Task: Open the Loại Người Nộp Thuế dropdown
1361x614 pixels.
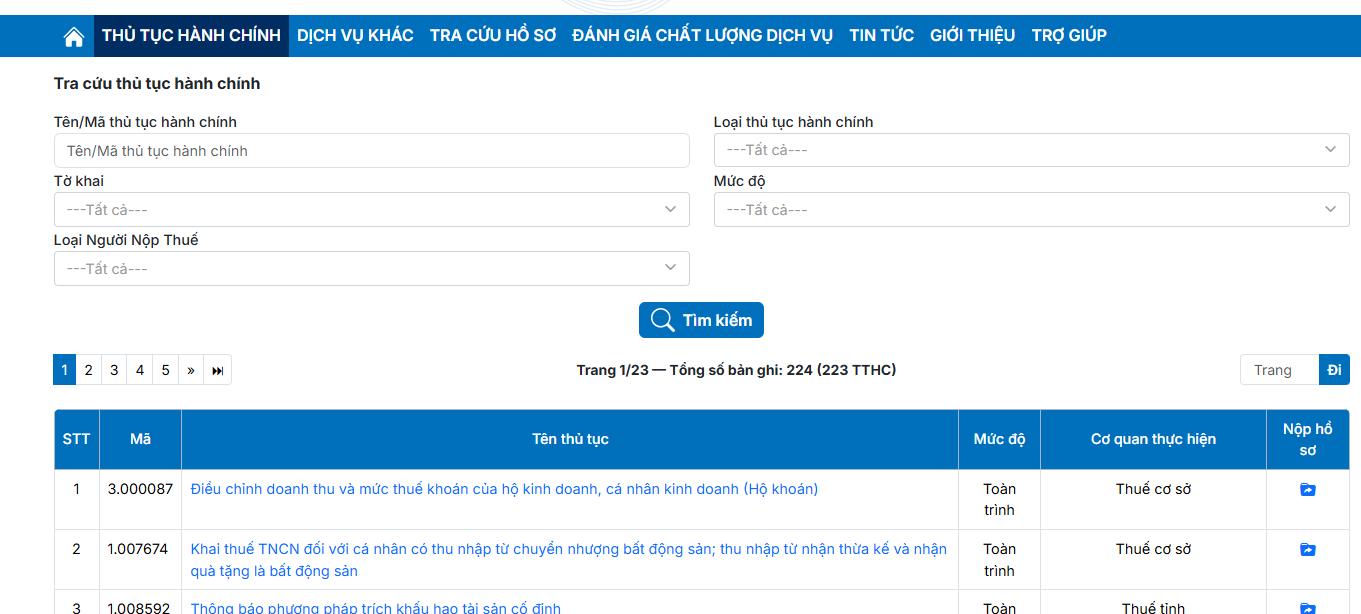Action: point(371,269)
